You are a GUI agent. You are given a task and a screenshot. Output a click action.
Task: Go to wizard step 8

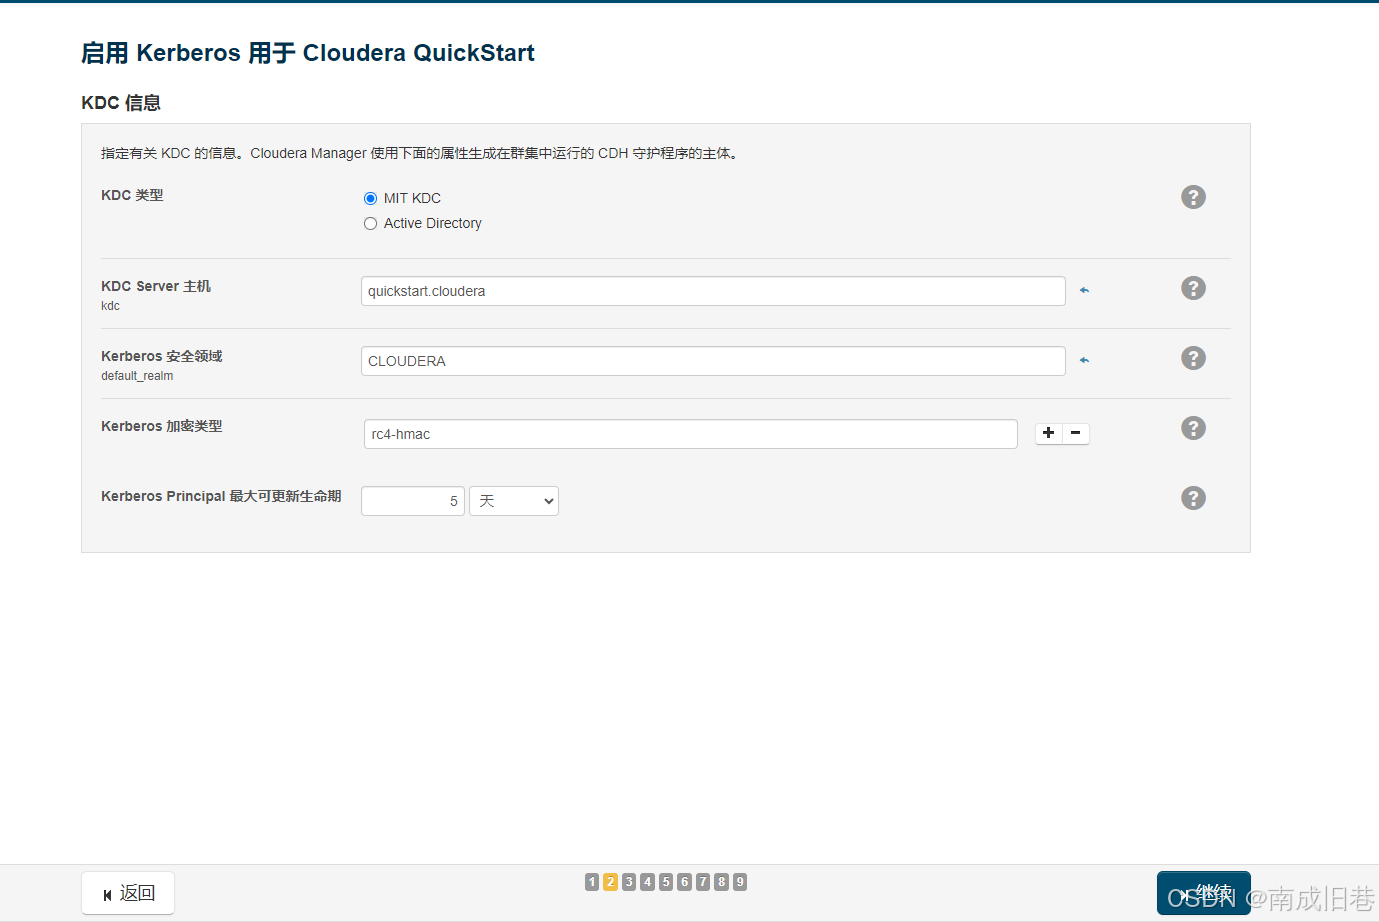(721, 882)
